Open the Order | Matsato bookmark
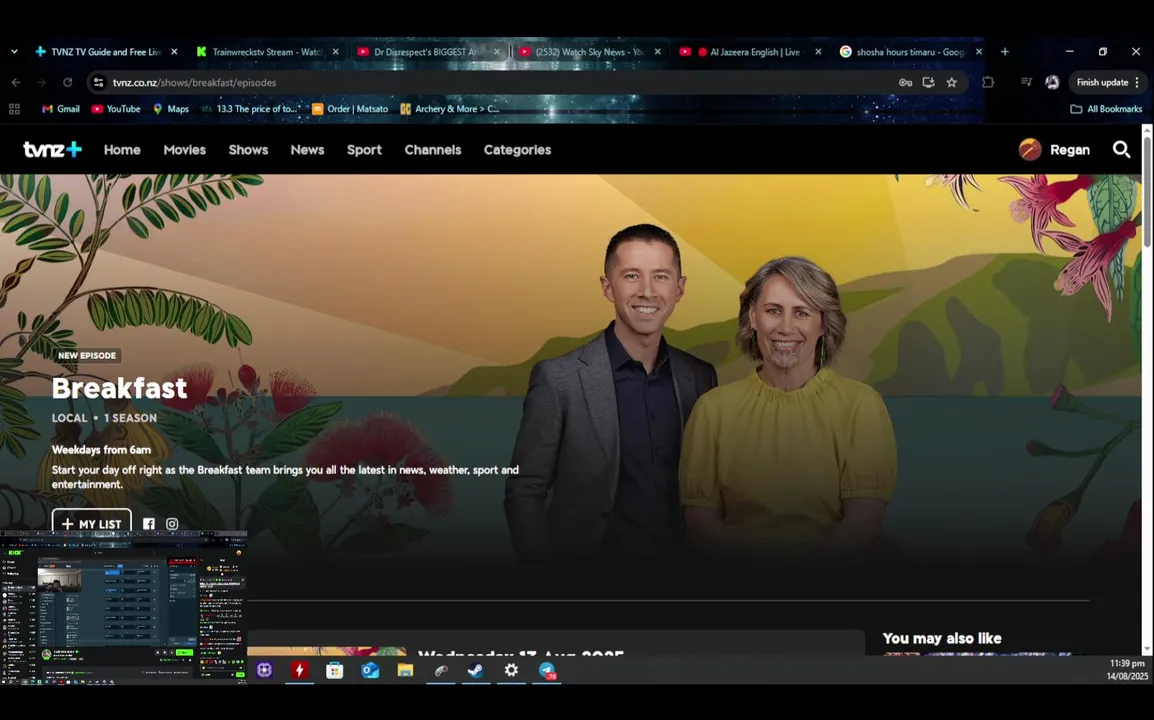Image resolution: width=1154 pixels, height=720 pixels. 350,109
